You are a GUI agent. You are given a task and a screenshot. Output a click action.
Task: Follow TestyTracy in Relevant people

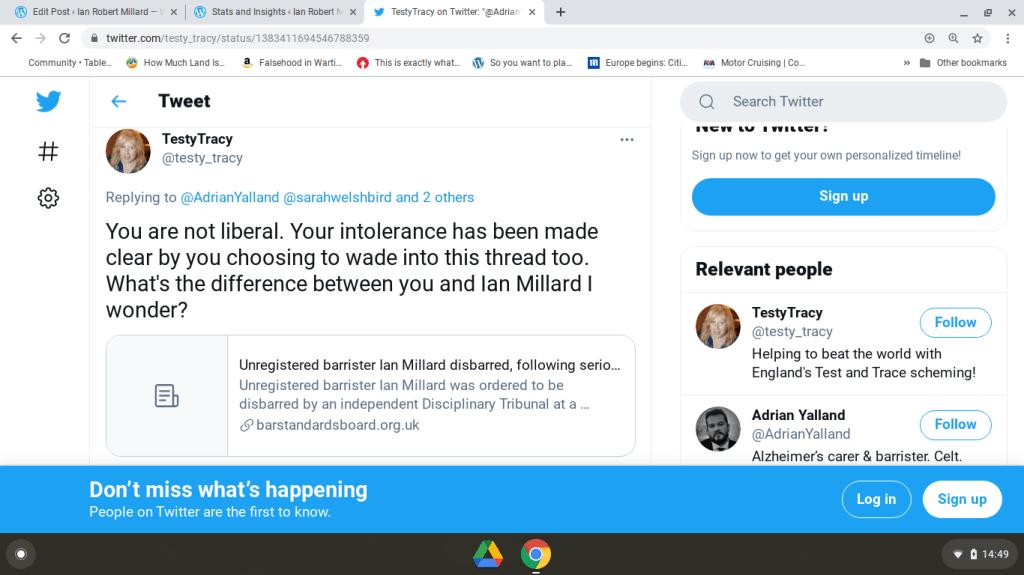(955, 323)
